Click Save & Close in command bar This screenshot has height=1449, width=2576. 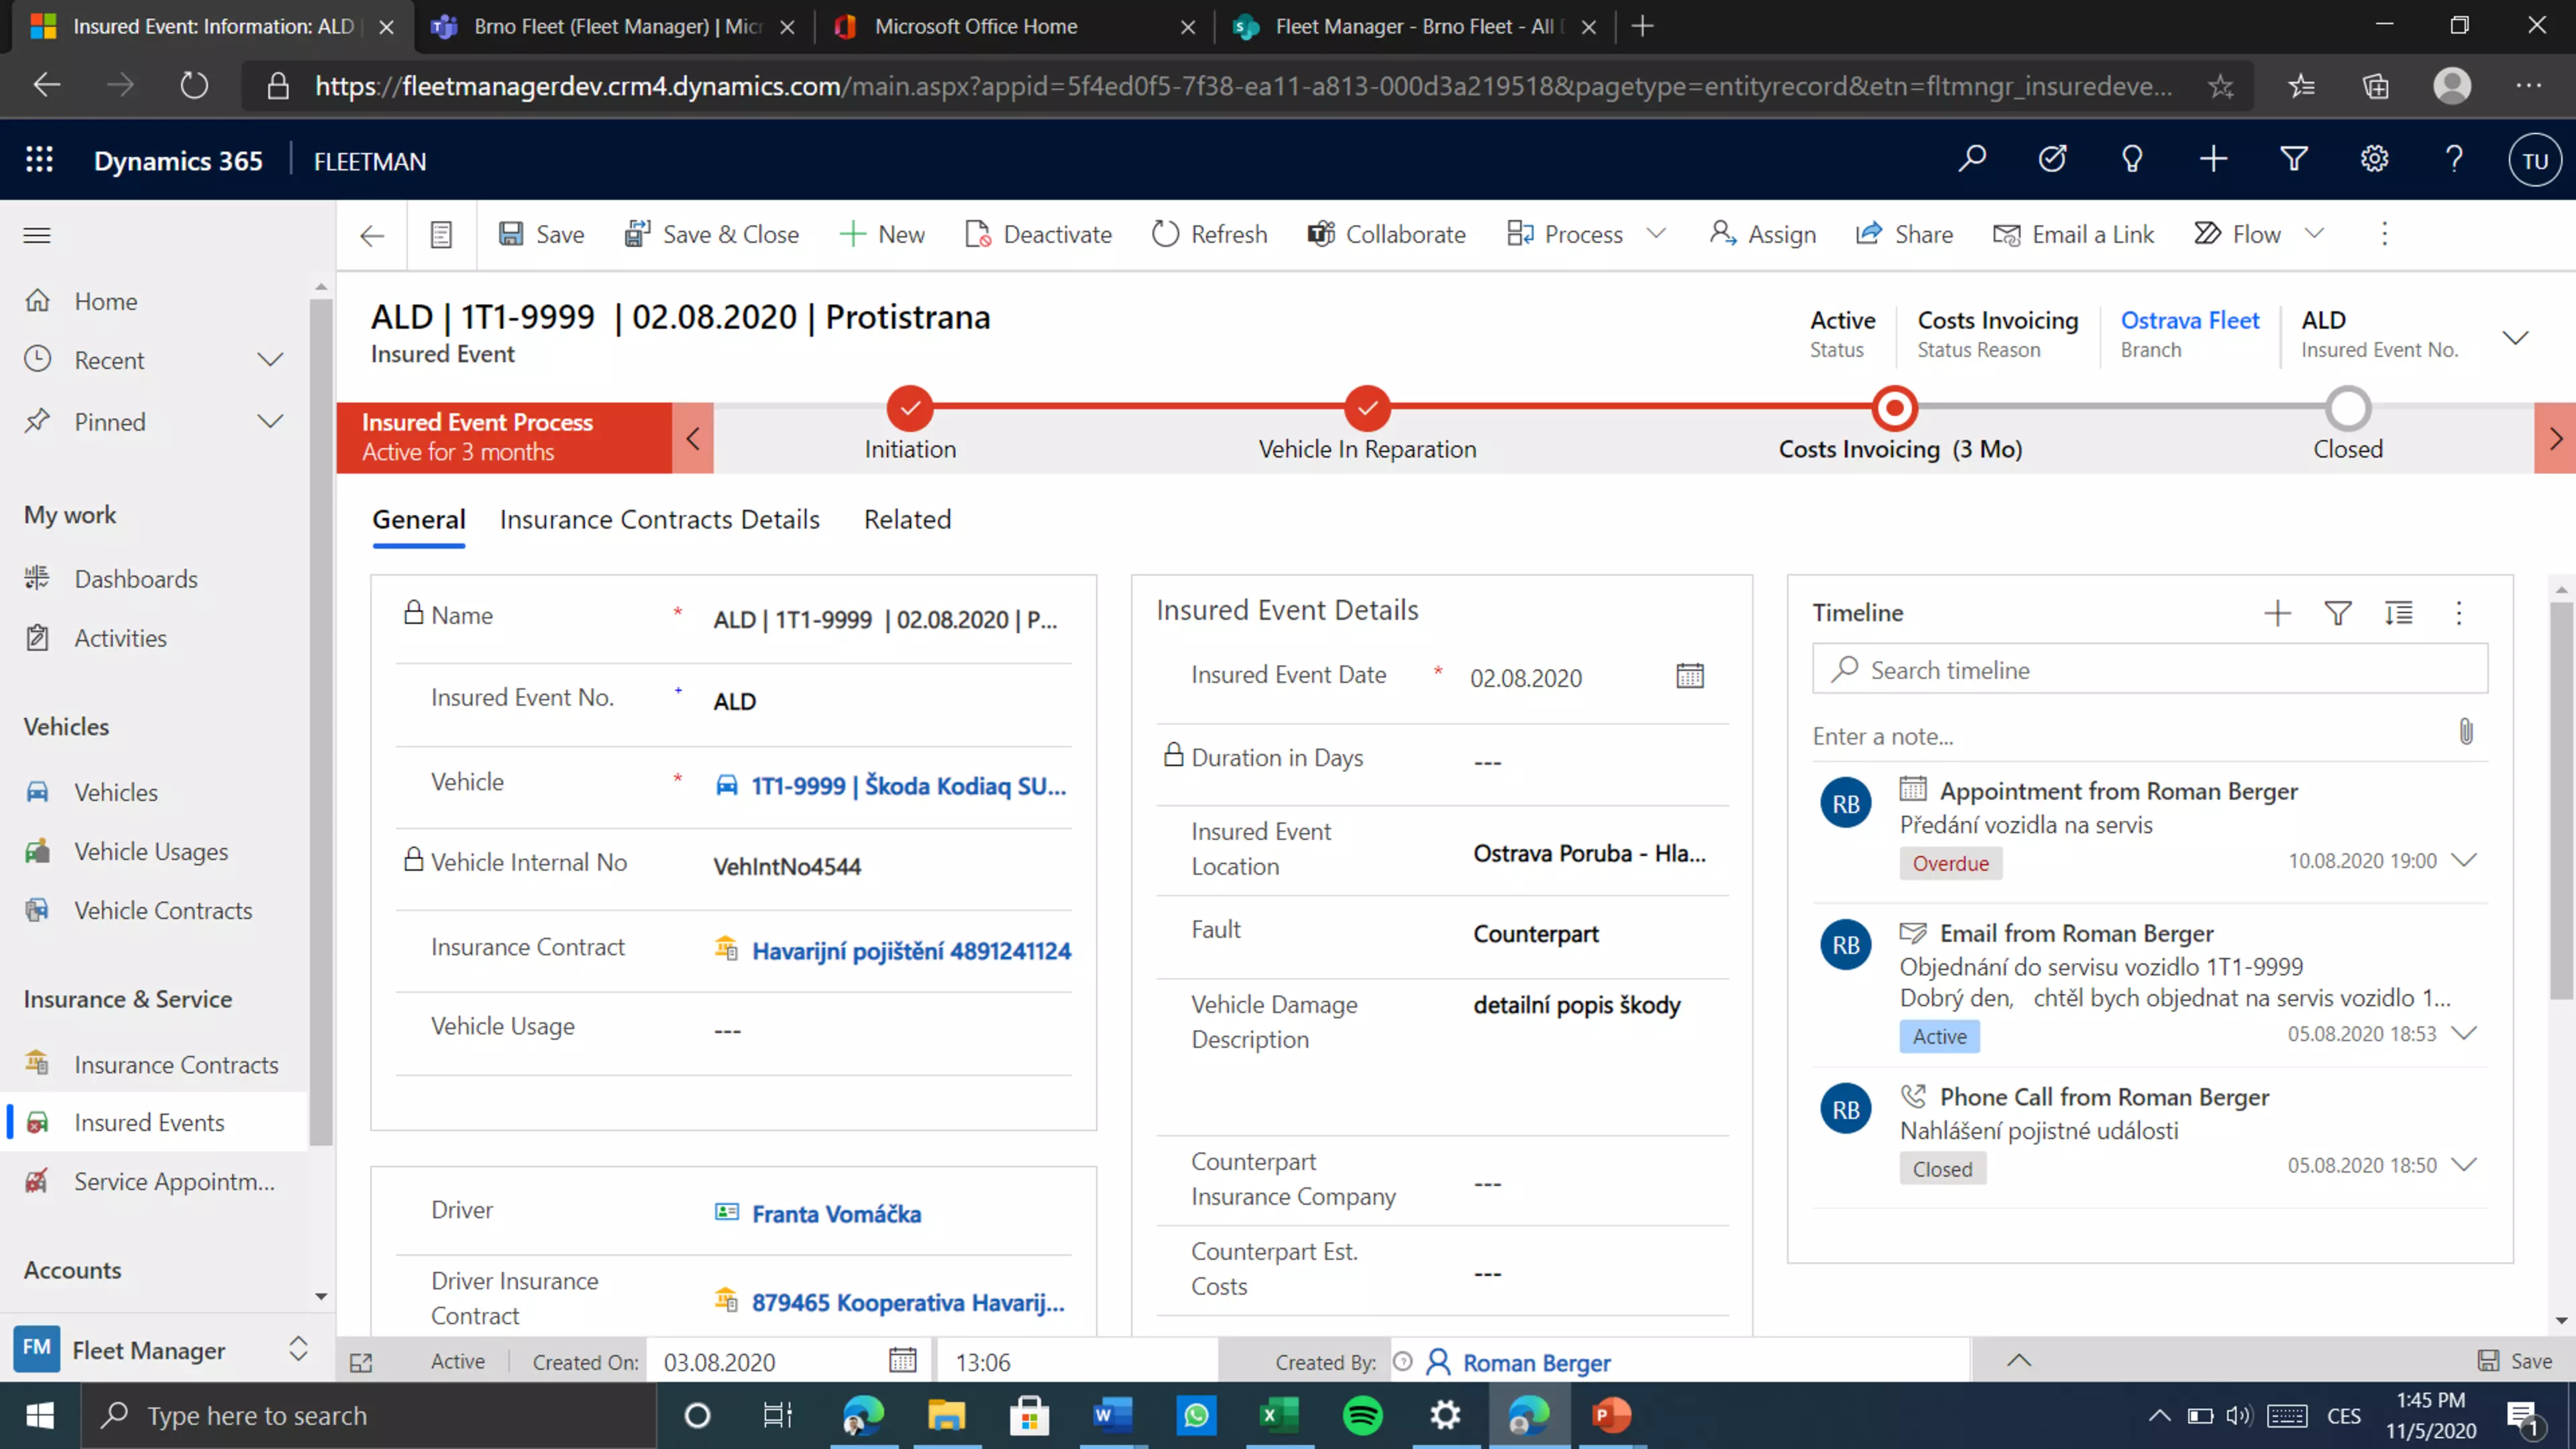click(x=712, y=234)
